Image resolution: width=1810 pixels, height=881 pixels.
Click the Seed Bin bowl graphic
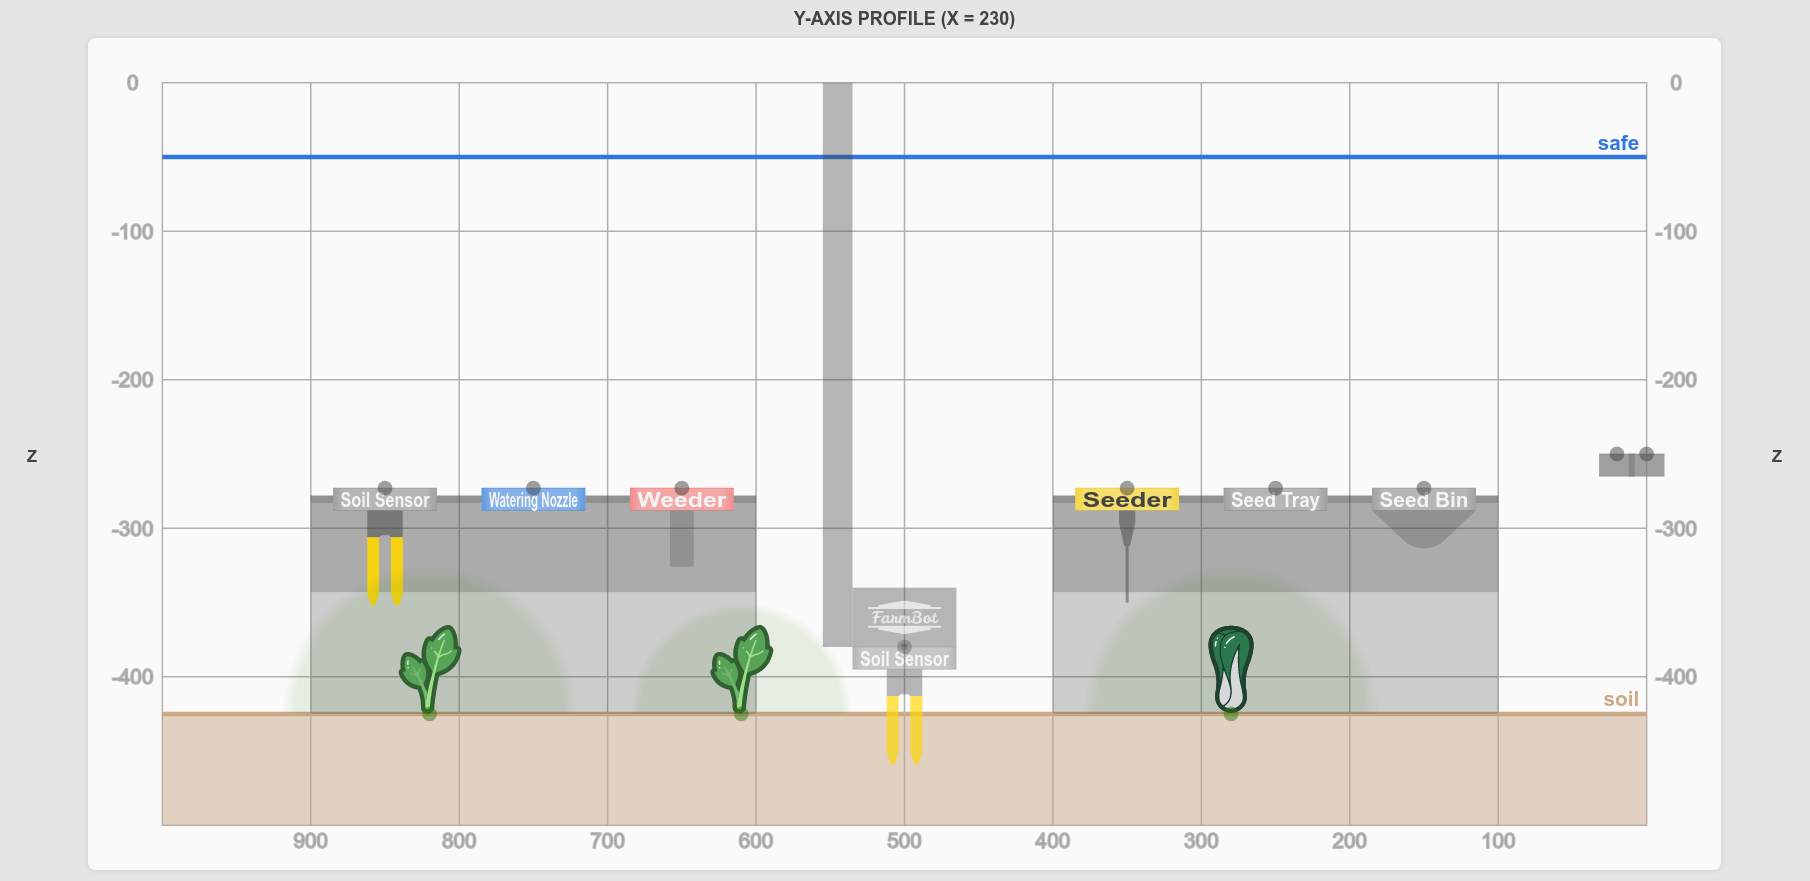point(1424,529)
